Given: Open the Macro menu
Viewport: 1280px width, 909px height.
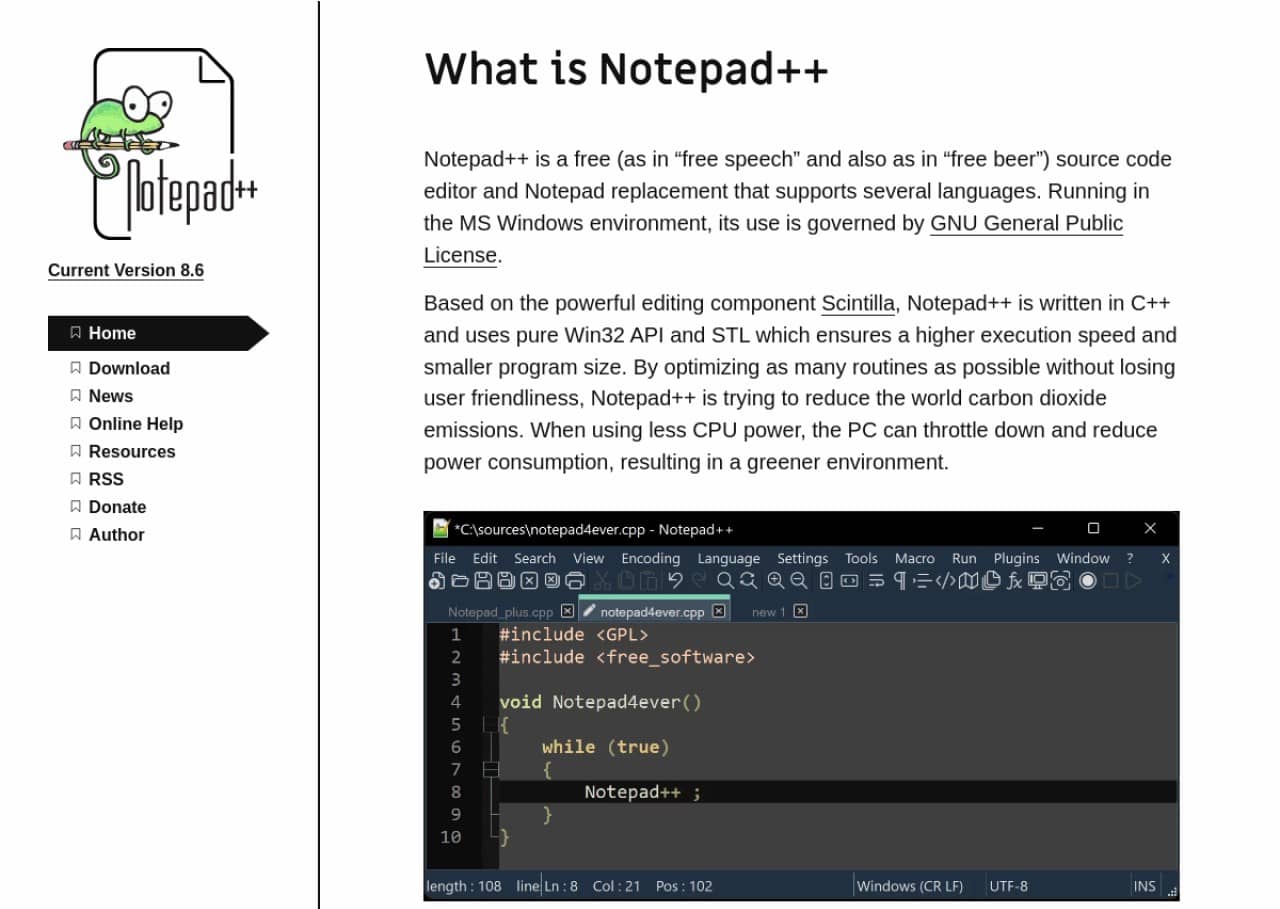Looking at the screenshot, I should pos(914,558).
